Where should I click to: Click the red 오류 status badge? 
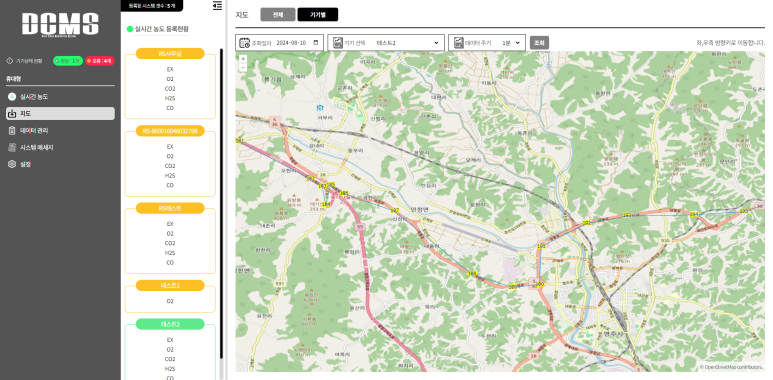(x=100, y=61)
